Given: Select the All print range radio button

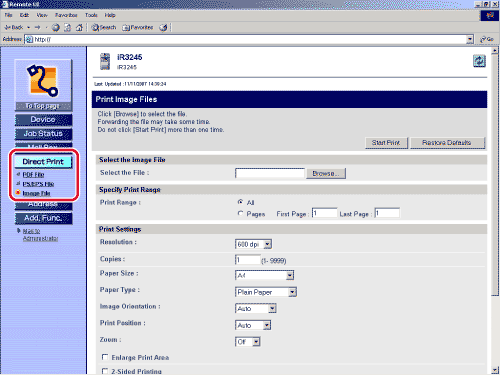Looking at the screenshot, I should 240,202.
